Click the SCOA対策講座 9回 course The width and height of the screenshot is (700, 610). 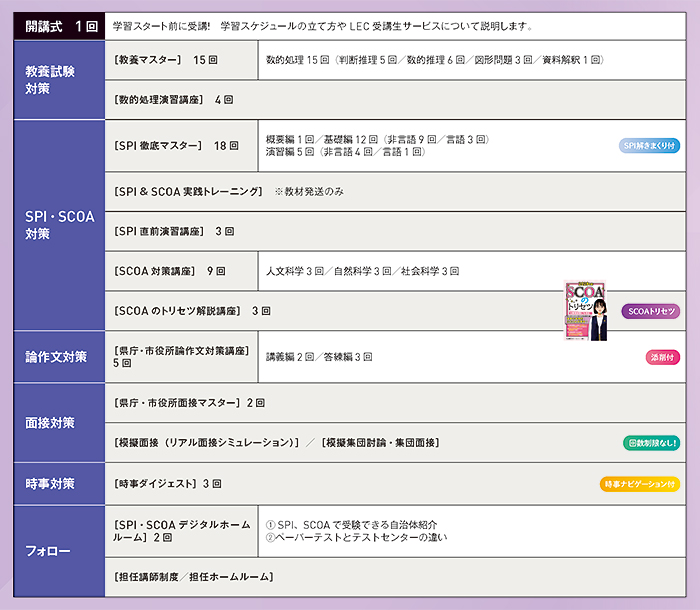point(170,271)
